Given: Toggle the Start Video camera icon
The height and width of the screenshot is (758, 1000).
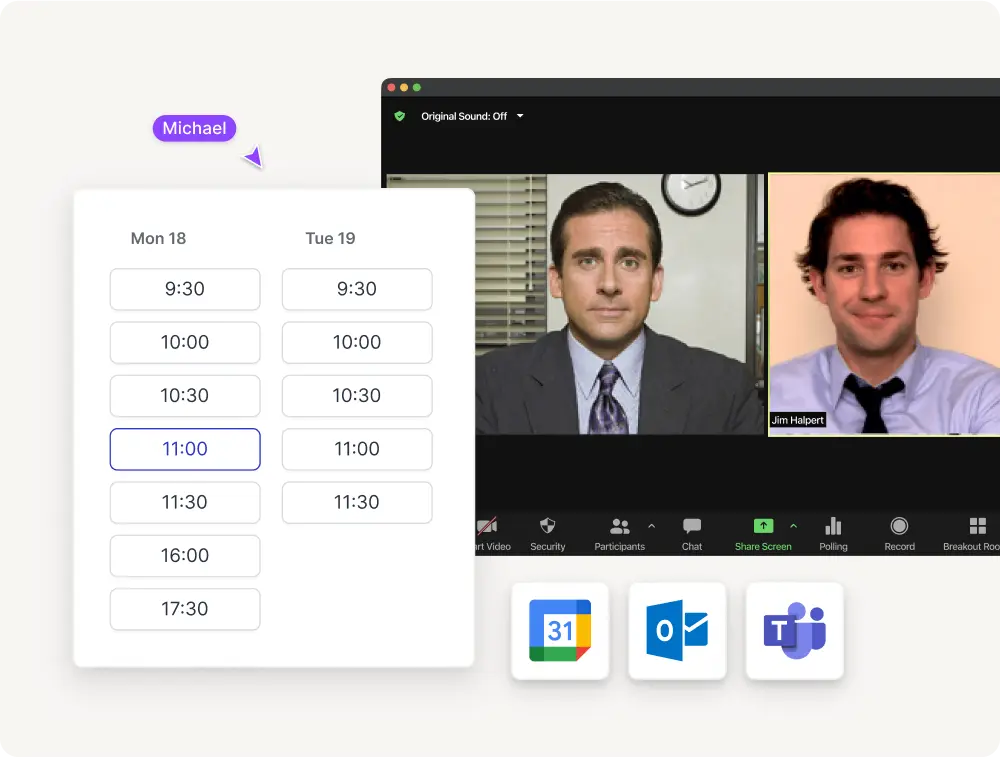Looking at the screenshot, I should pyautogui.click(x=488, y=527).
